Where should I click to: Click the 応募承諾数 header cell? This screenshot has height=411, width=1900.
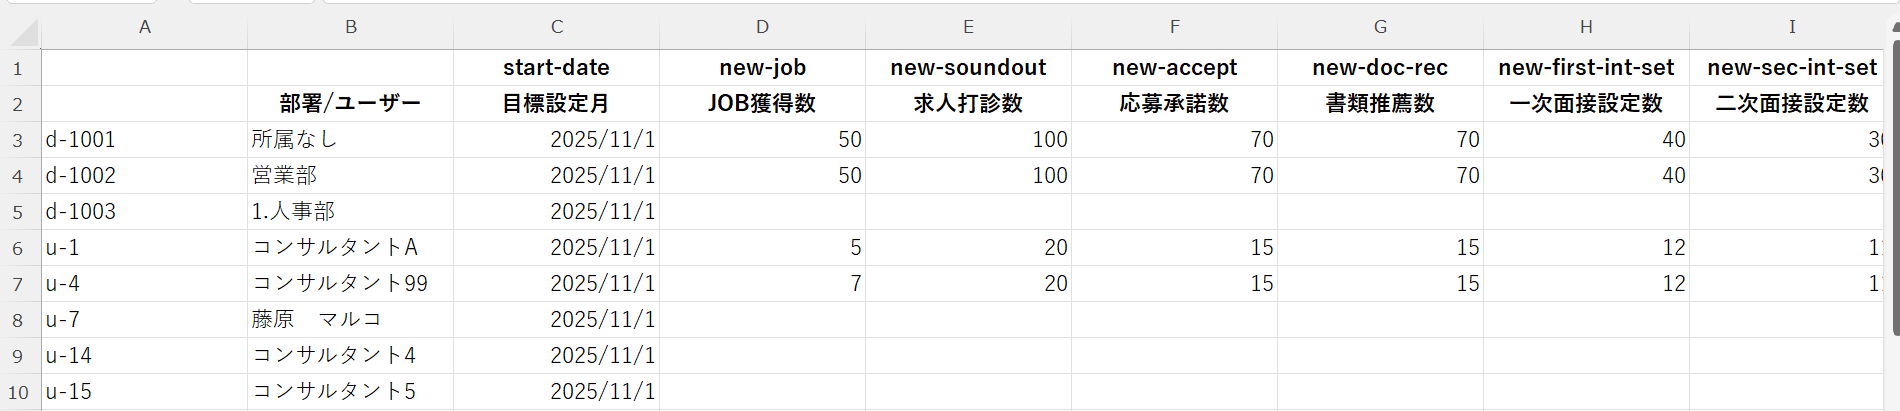pyautogui.click(x=1174, y=104)
